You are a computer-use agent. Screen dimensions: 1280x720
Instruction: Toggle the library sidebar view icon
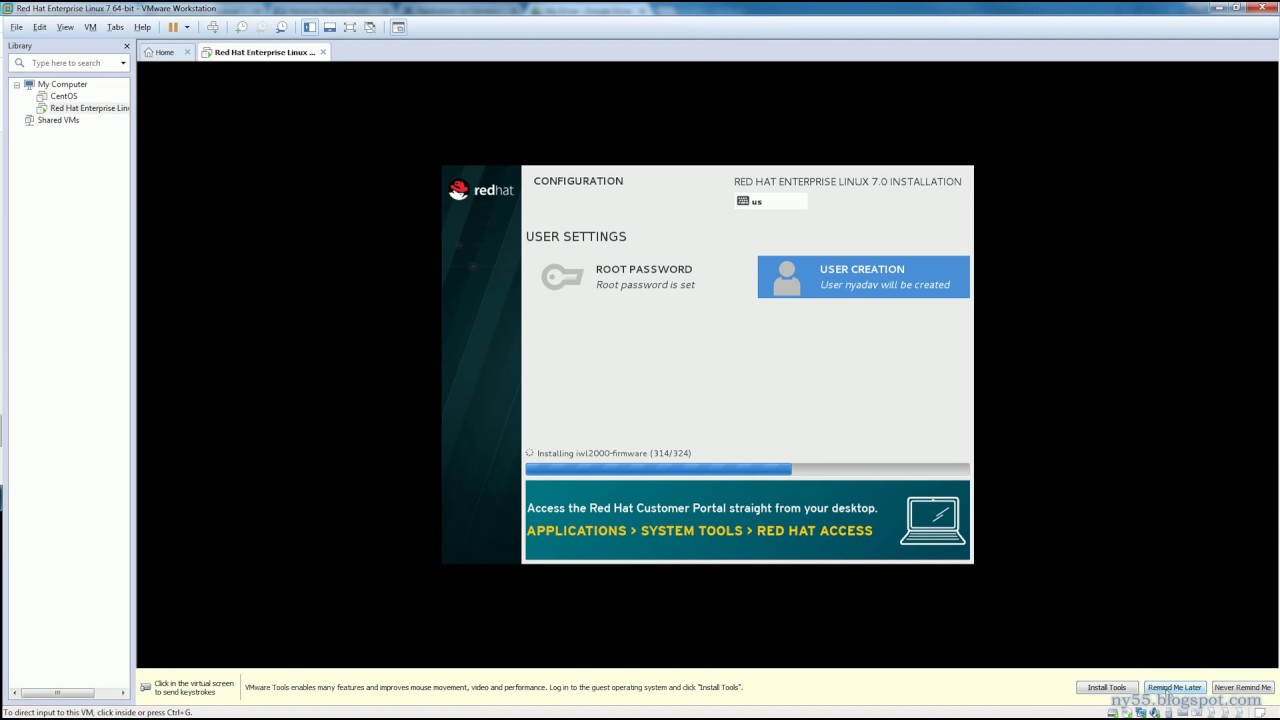pyautogui.click(x=310, y=27)
